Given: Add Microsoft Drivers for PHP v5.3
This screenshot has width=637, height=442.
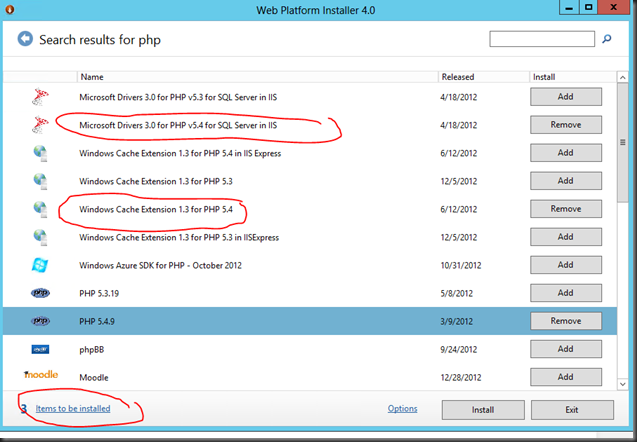Looking at the screenshot, I should point(566,97).
